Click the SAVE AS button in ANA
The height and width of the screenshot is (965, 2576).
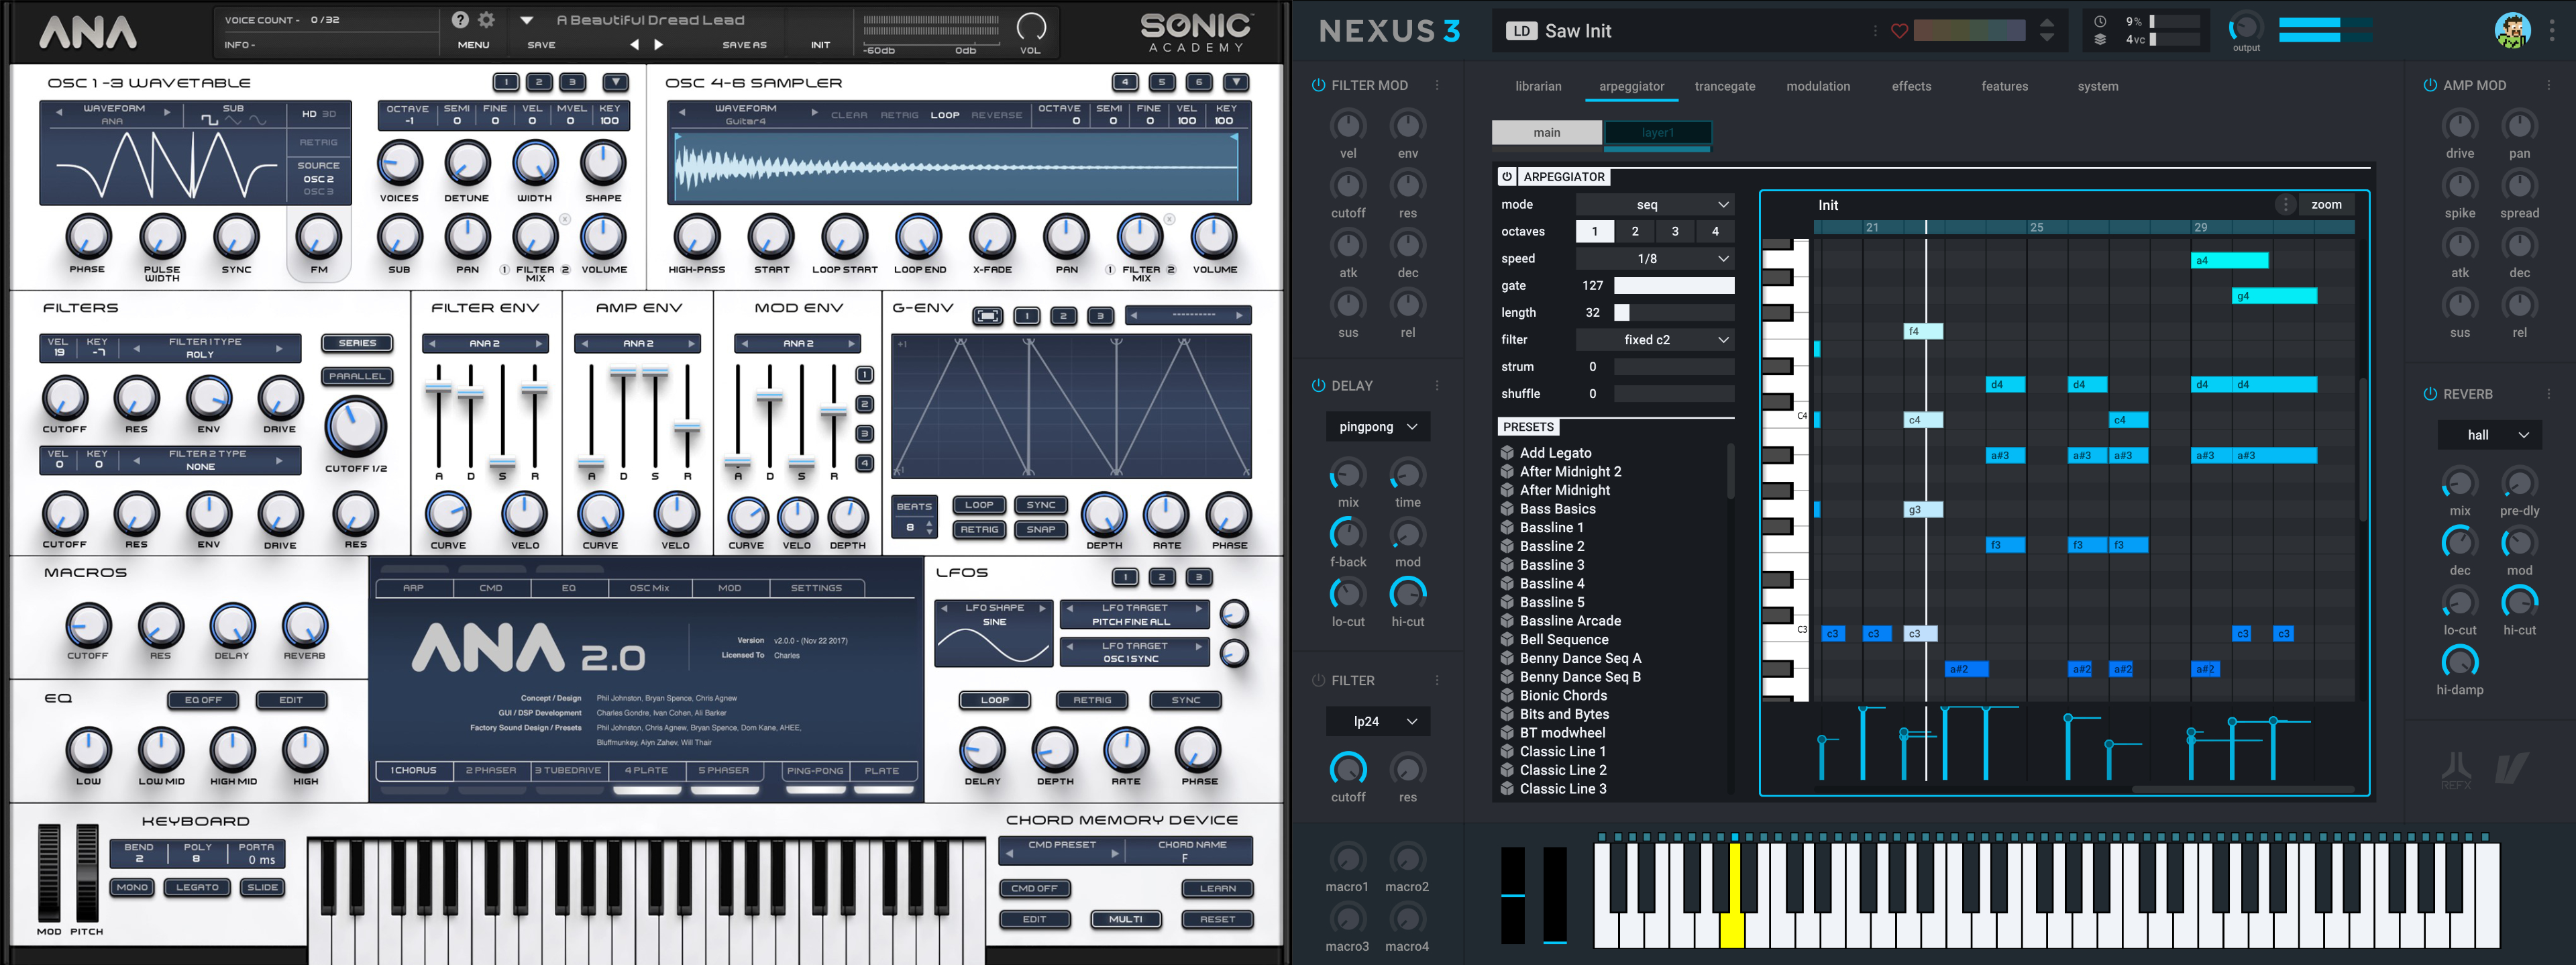click(744, 45)
